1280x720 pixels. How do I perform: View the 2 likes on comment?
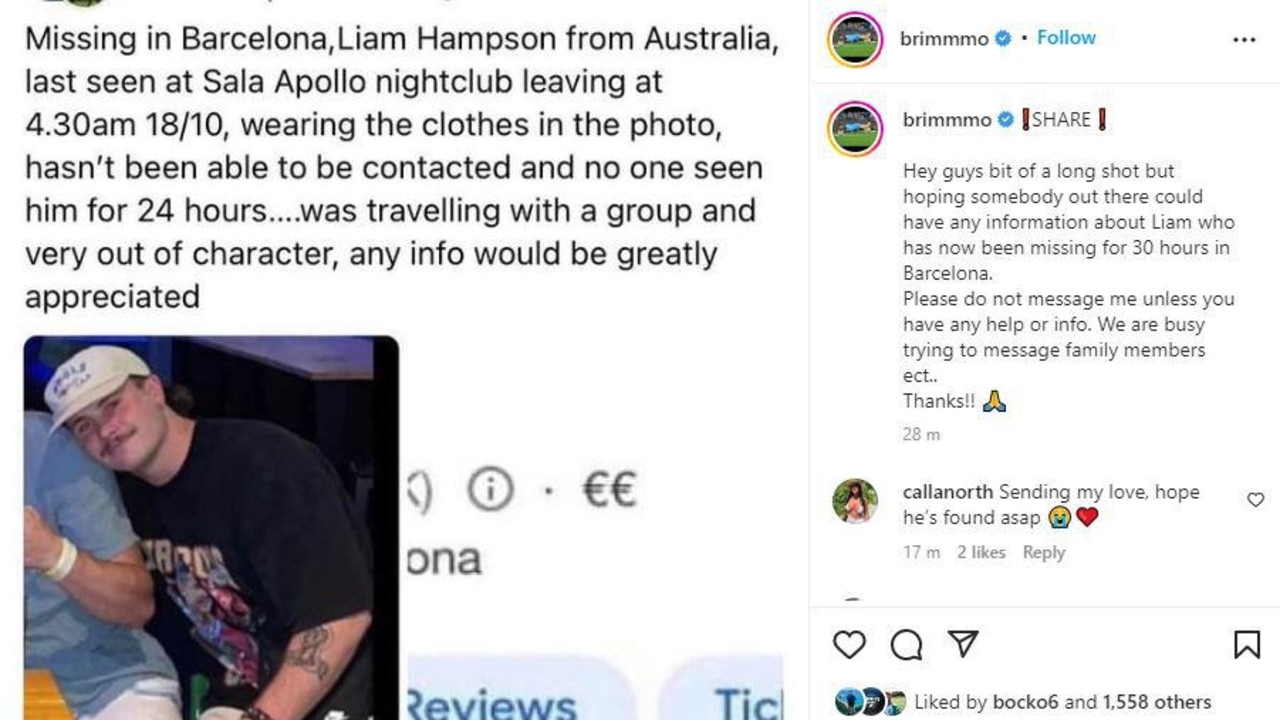pyautogui.click(x=981, y=552)
